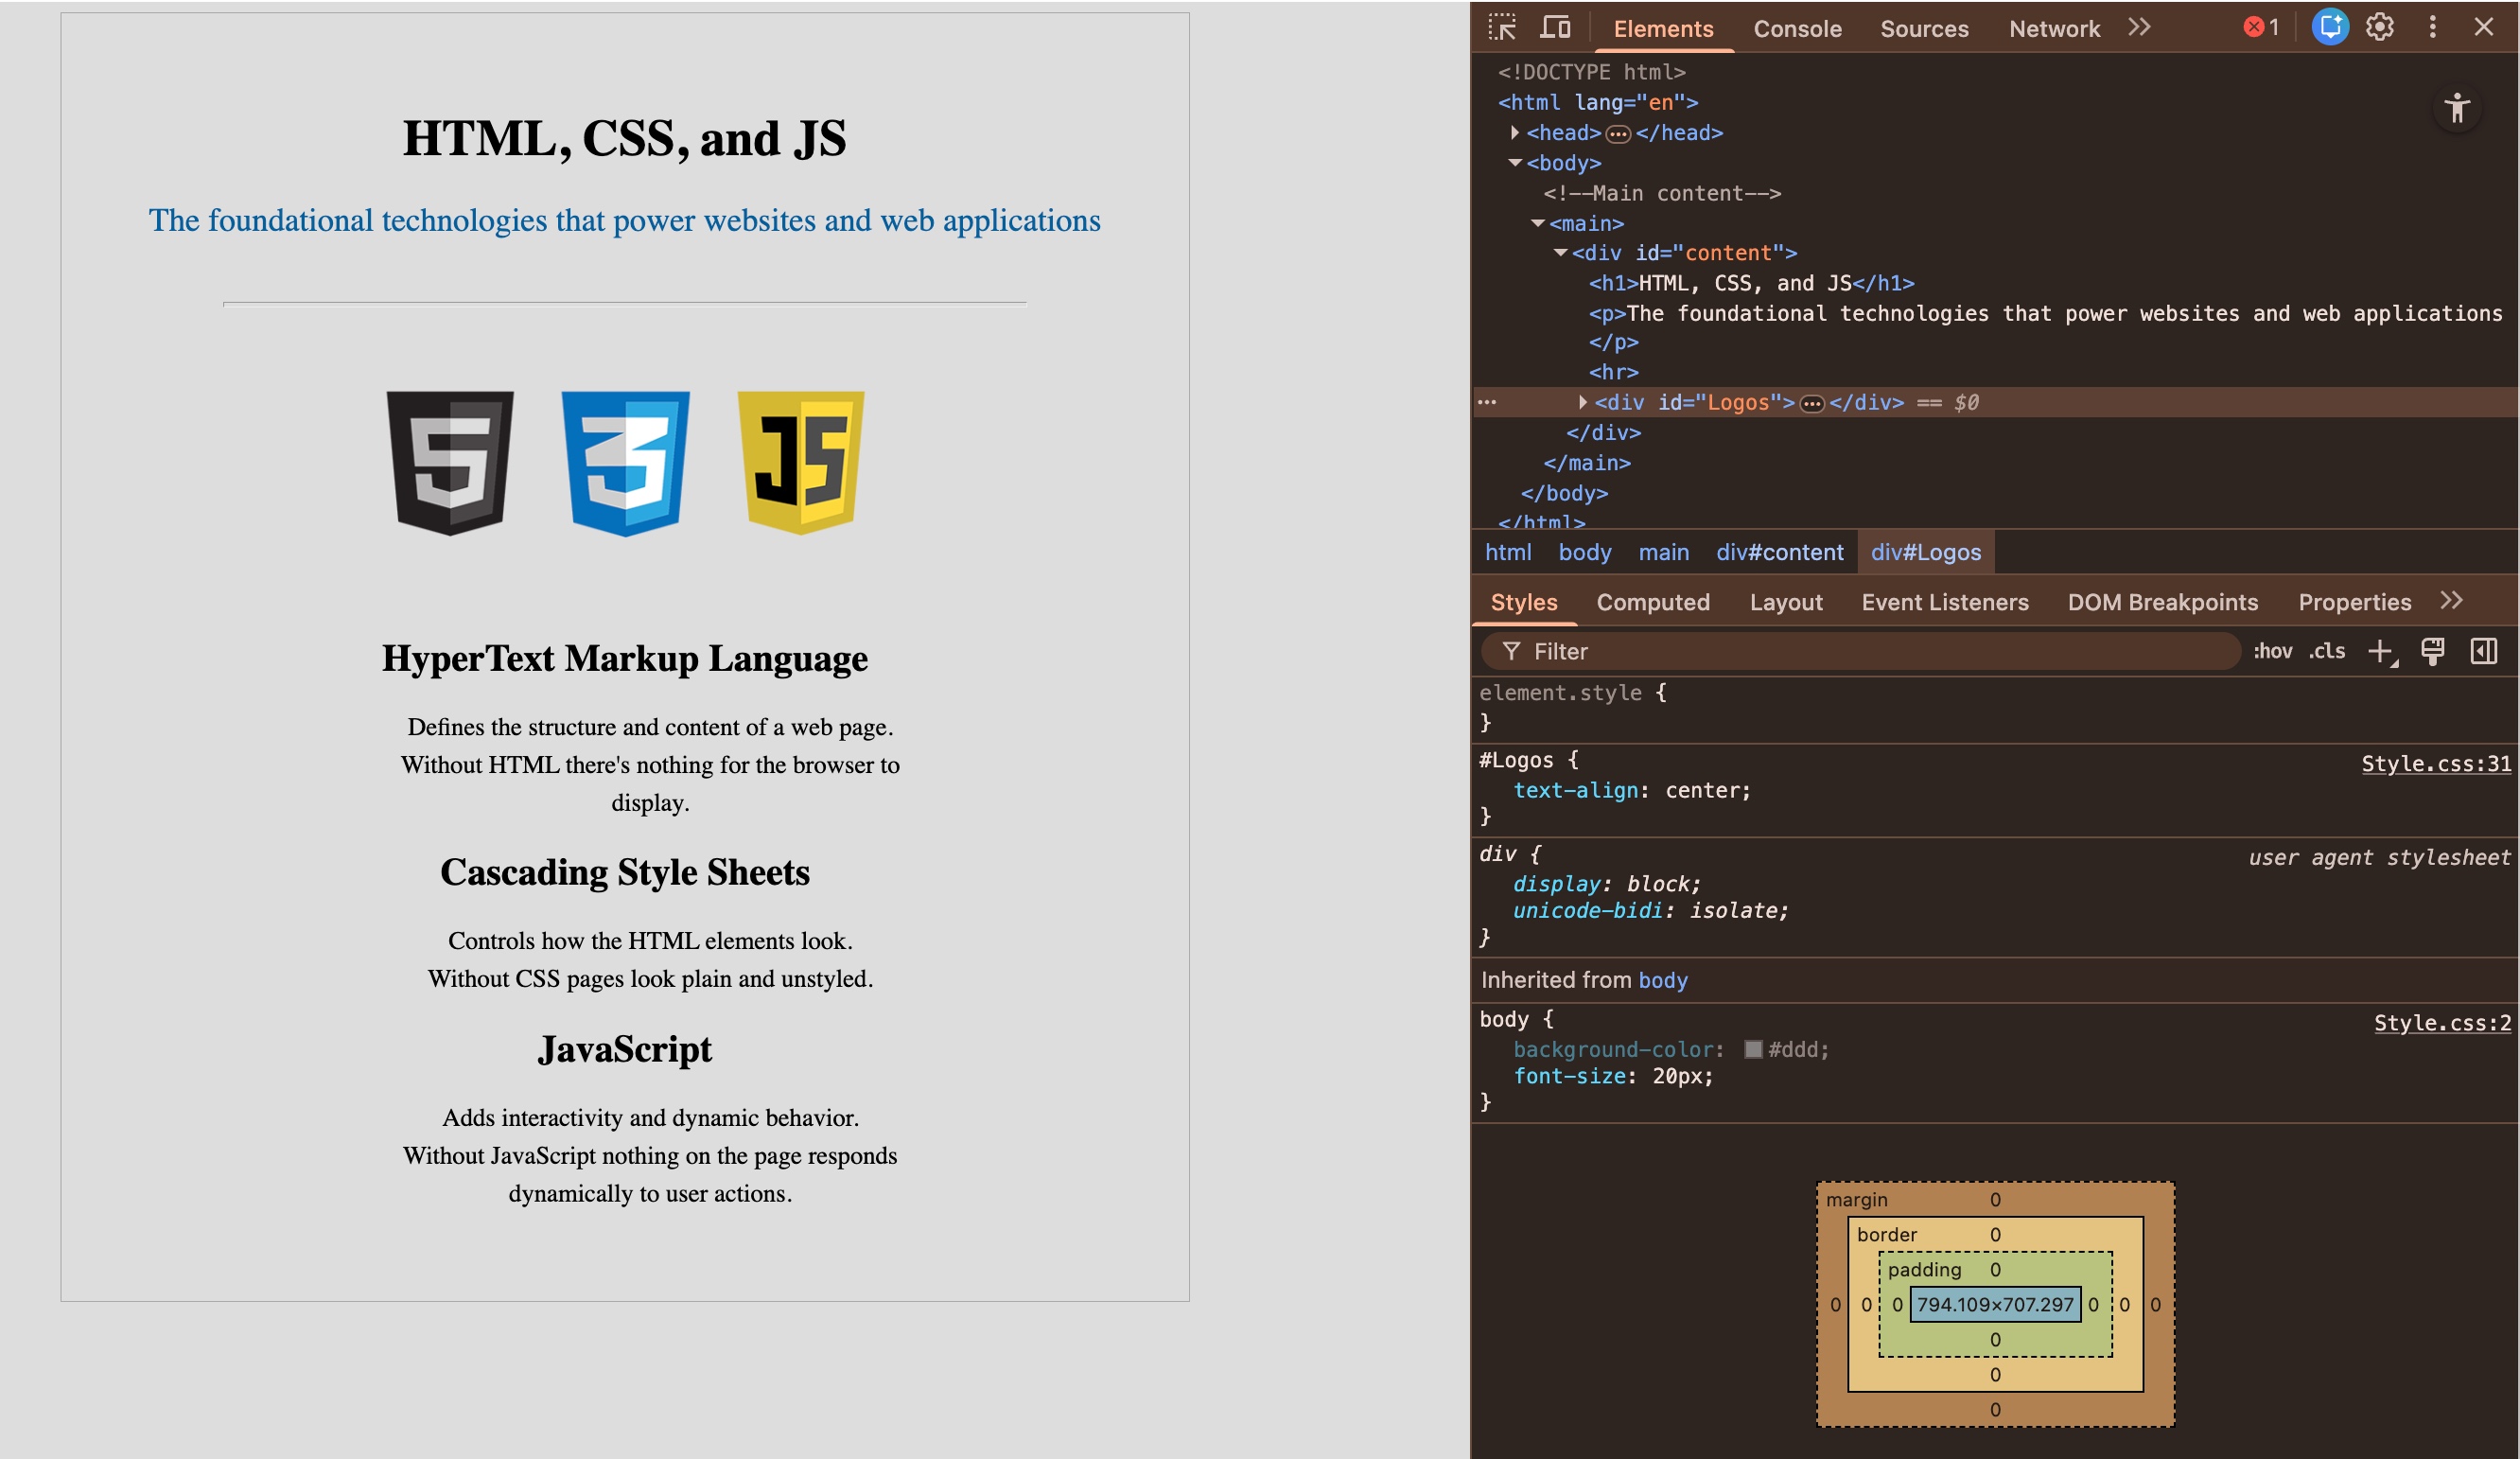Screen dimensions: 2520x1459
Task: Toggle the device emulation toolbar
Action: (x=1555, y=27)
